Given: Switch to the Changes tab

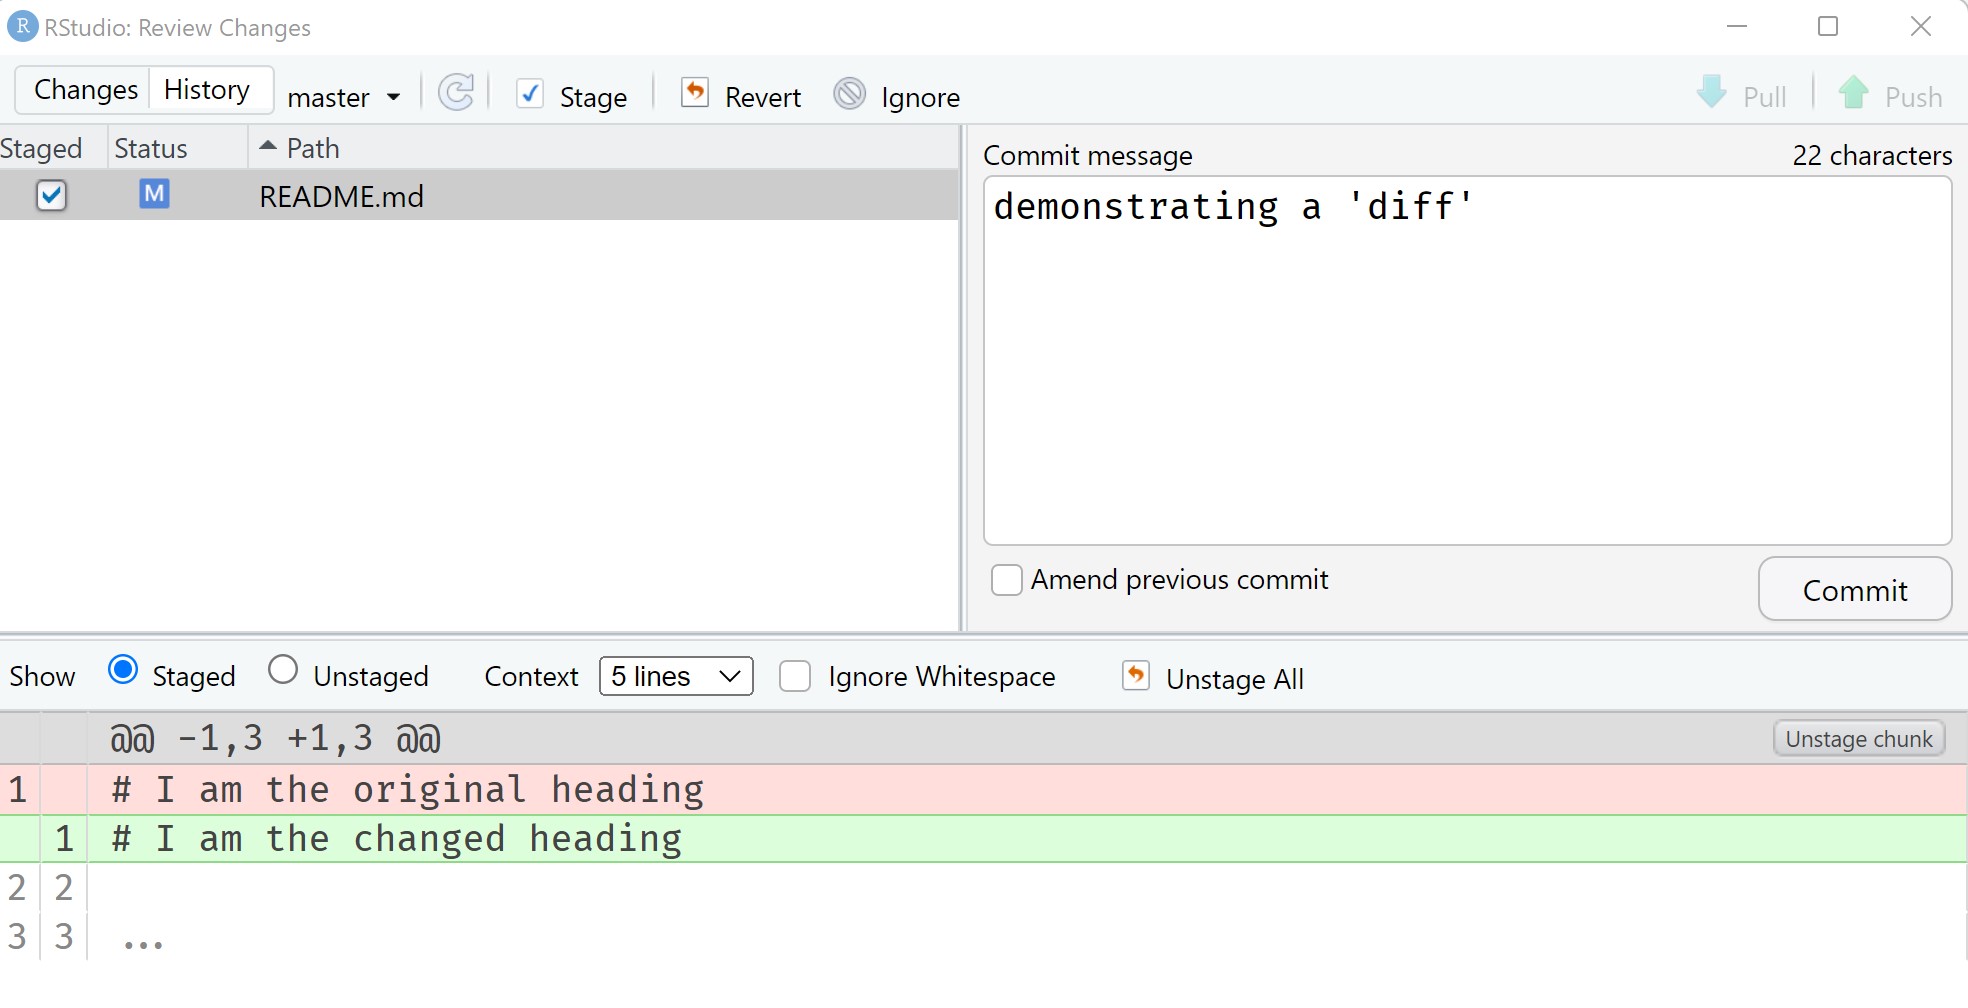Looking at the screenshot, I should click(x=85, y=89).
